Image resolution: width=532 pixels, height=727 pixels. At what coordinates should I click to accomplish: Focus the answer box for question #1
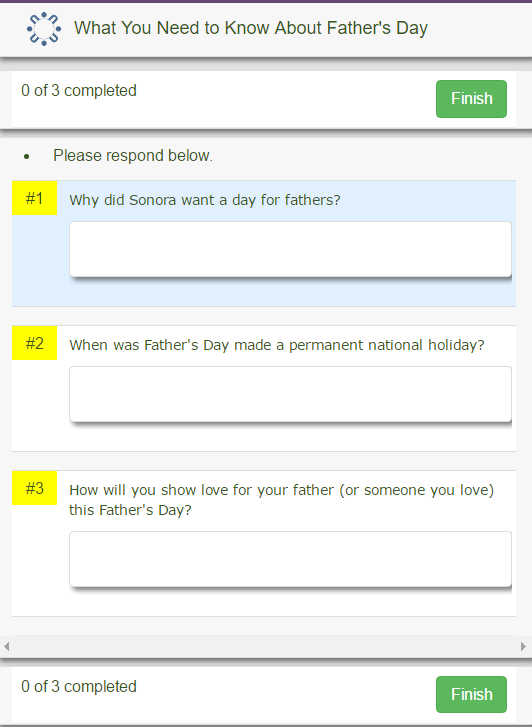pyautogui.click(x=290, y=249)
